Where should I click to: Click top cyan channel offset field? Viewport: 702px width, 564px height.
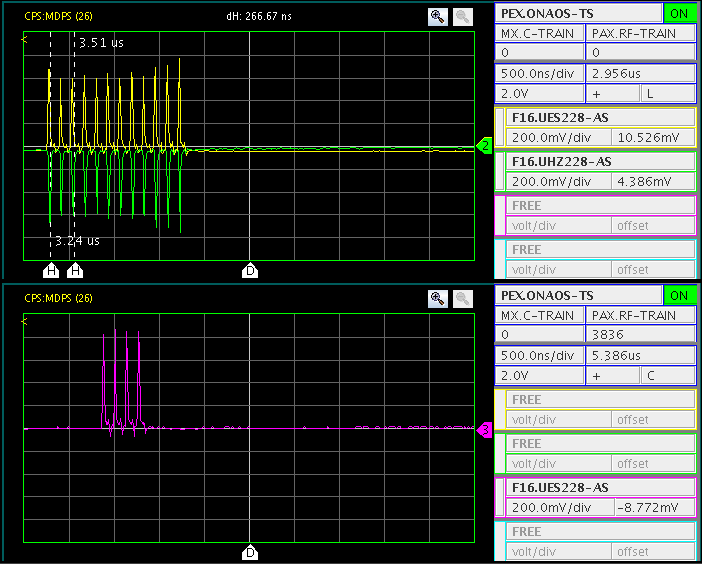(653, 269)
